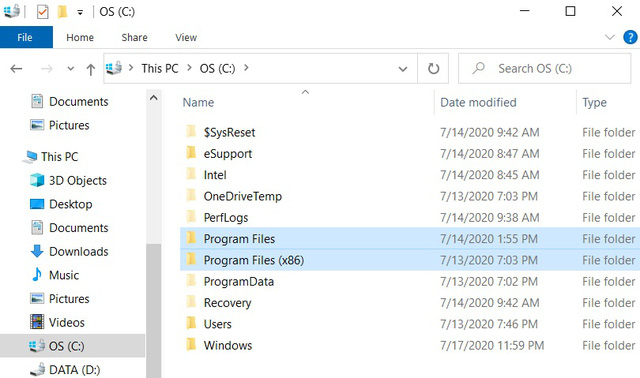Expand the chevron after OS (C:) in address bar
This screenshot has height=378, width=640.
pyautogui.click(x=246, y=67)
